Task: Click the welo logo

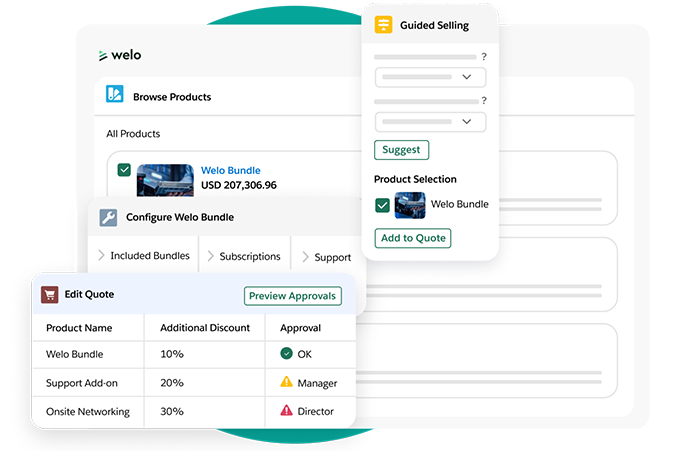Action: (x=120, y=55)
